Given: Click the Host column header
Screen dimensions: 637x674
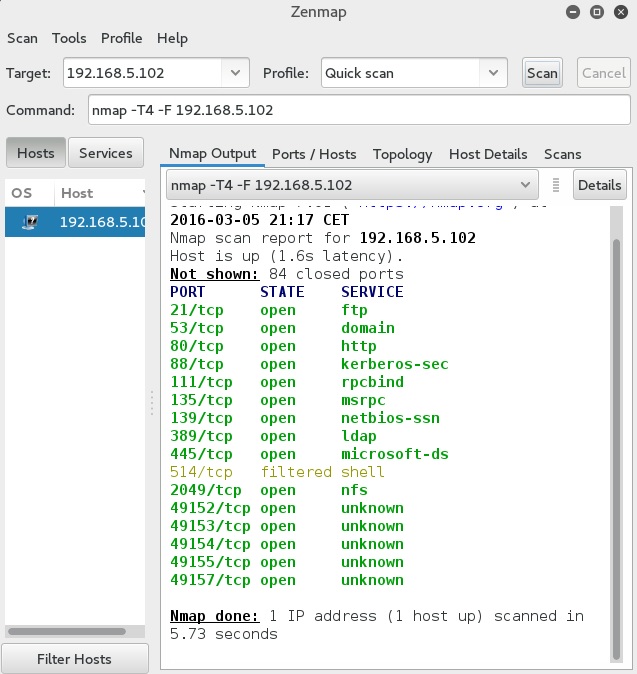Looking at the screenshot, I should [x=100, y=193].
